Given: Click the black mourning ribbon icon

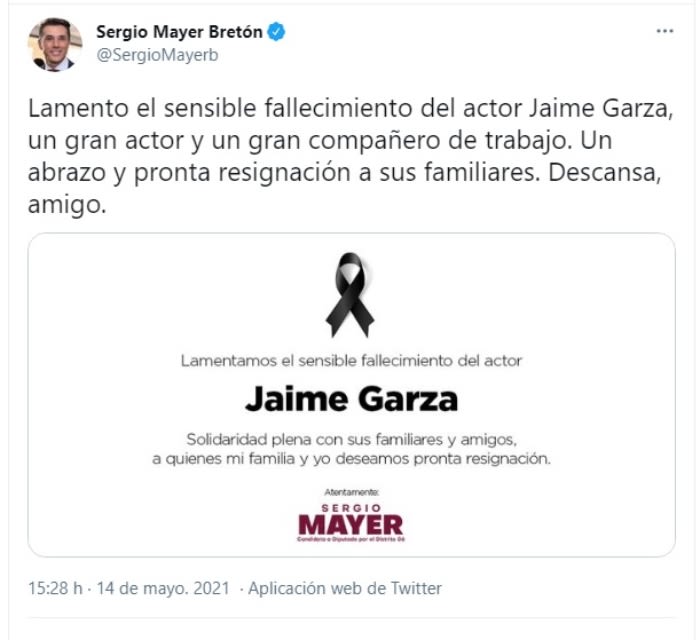Looking at the screenshot, I should 350,295.
